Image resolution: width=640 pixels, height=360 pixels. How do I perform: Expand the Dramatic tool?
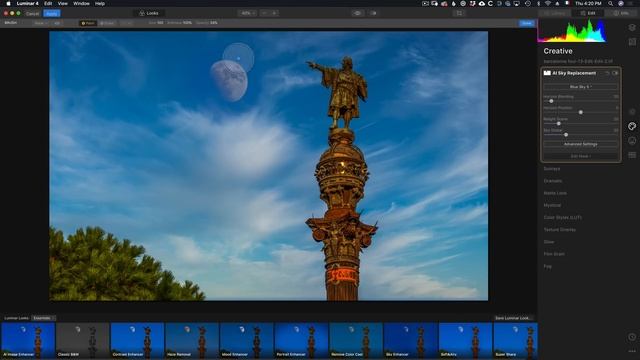coord(553,181)
